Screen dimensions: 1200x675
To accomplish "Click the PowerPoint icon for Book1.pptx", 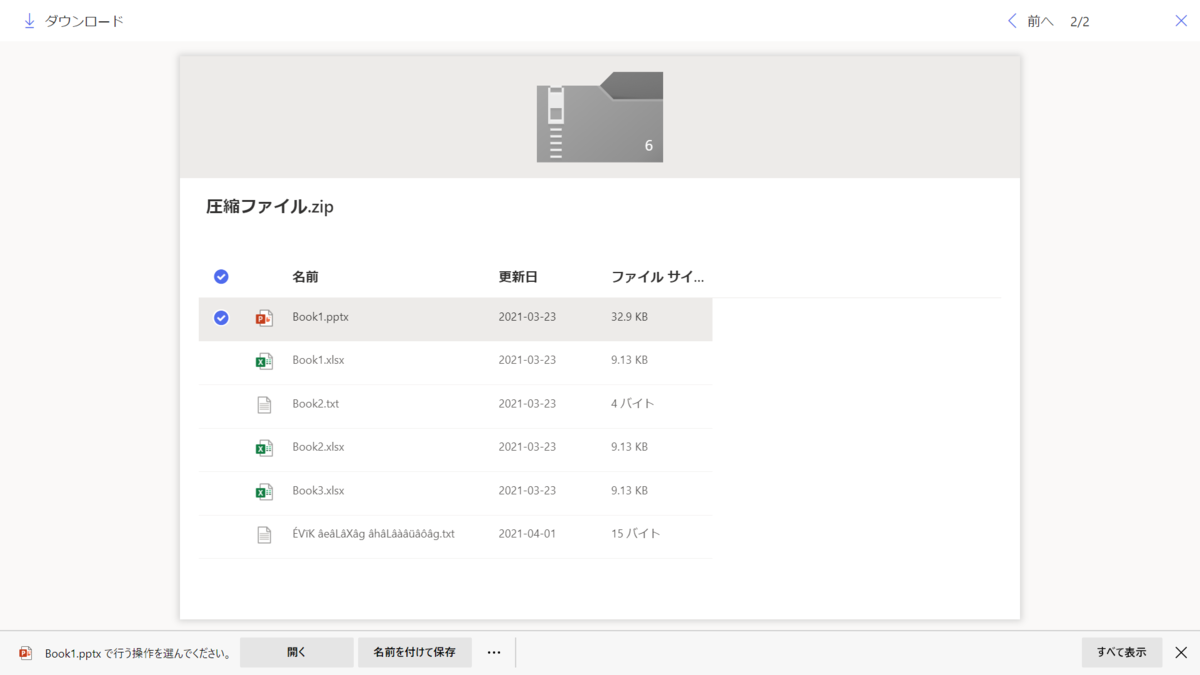I will coord(264,318).
